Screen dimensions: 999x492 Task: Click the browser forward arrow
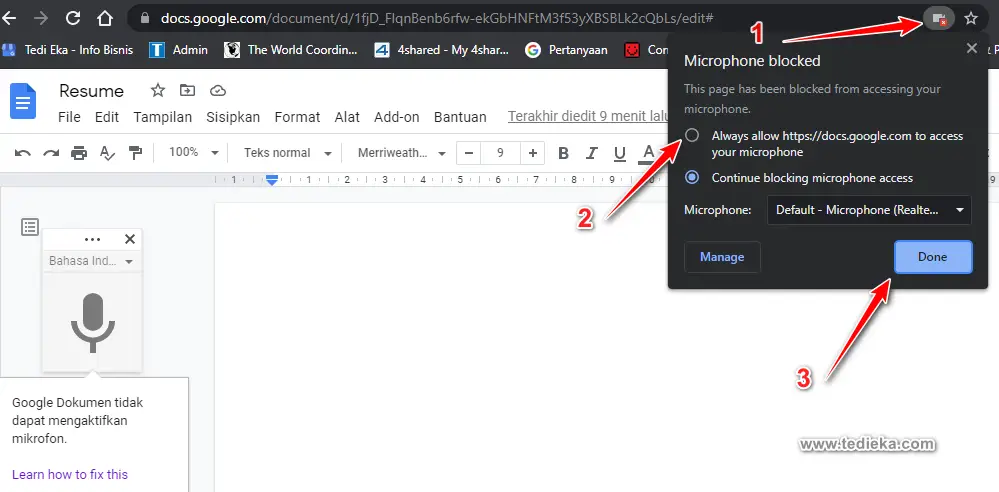click(41, 18)
